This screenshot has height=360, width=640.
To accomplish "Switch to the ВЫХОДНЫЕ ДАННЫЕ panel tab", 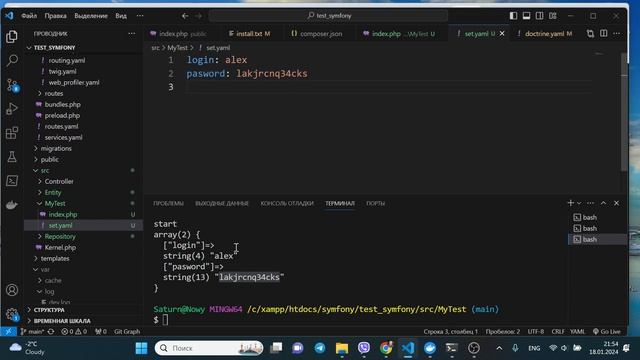I will coord(222,203).
